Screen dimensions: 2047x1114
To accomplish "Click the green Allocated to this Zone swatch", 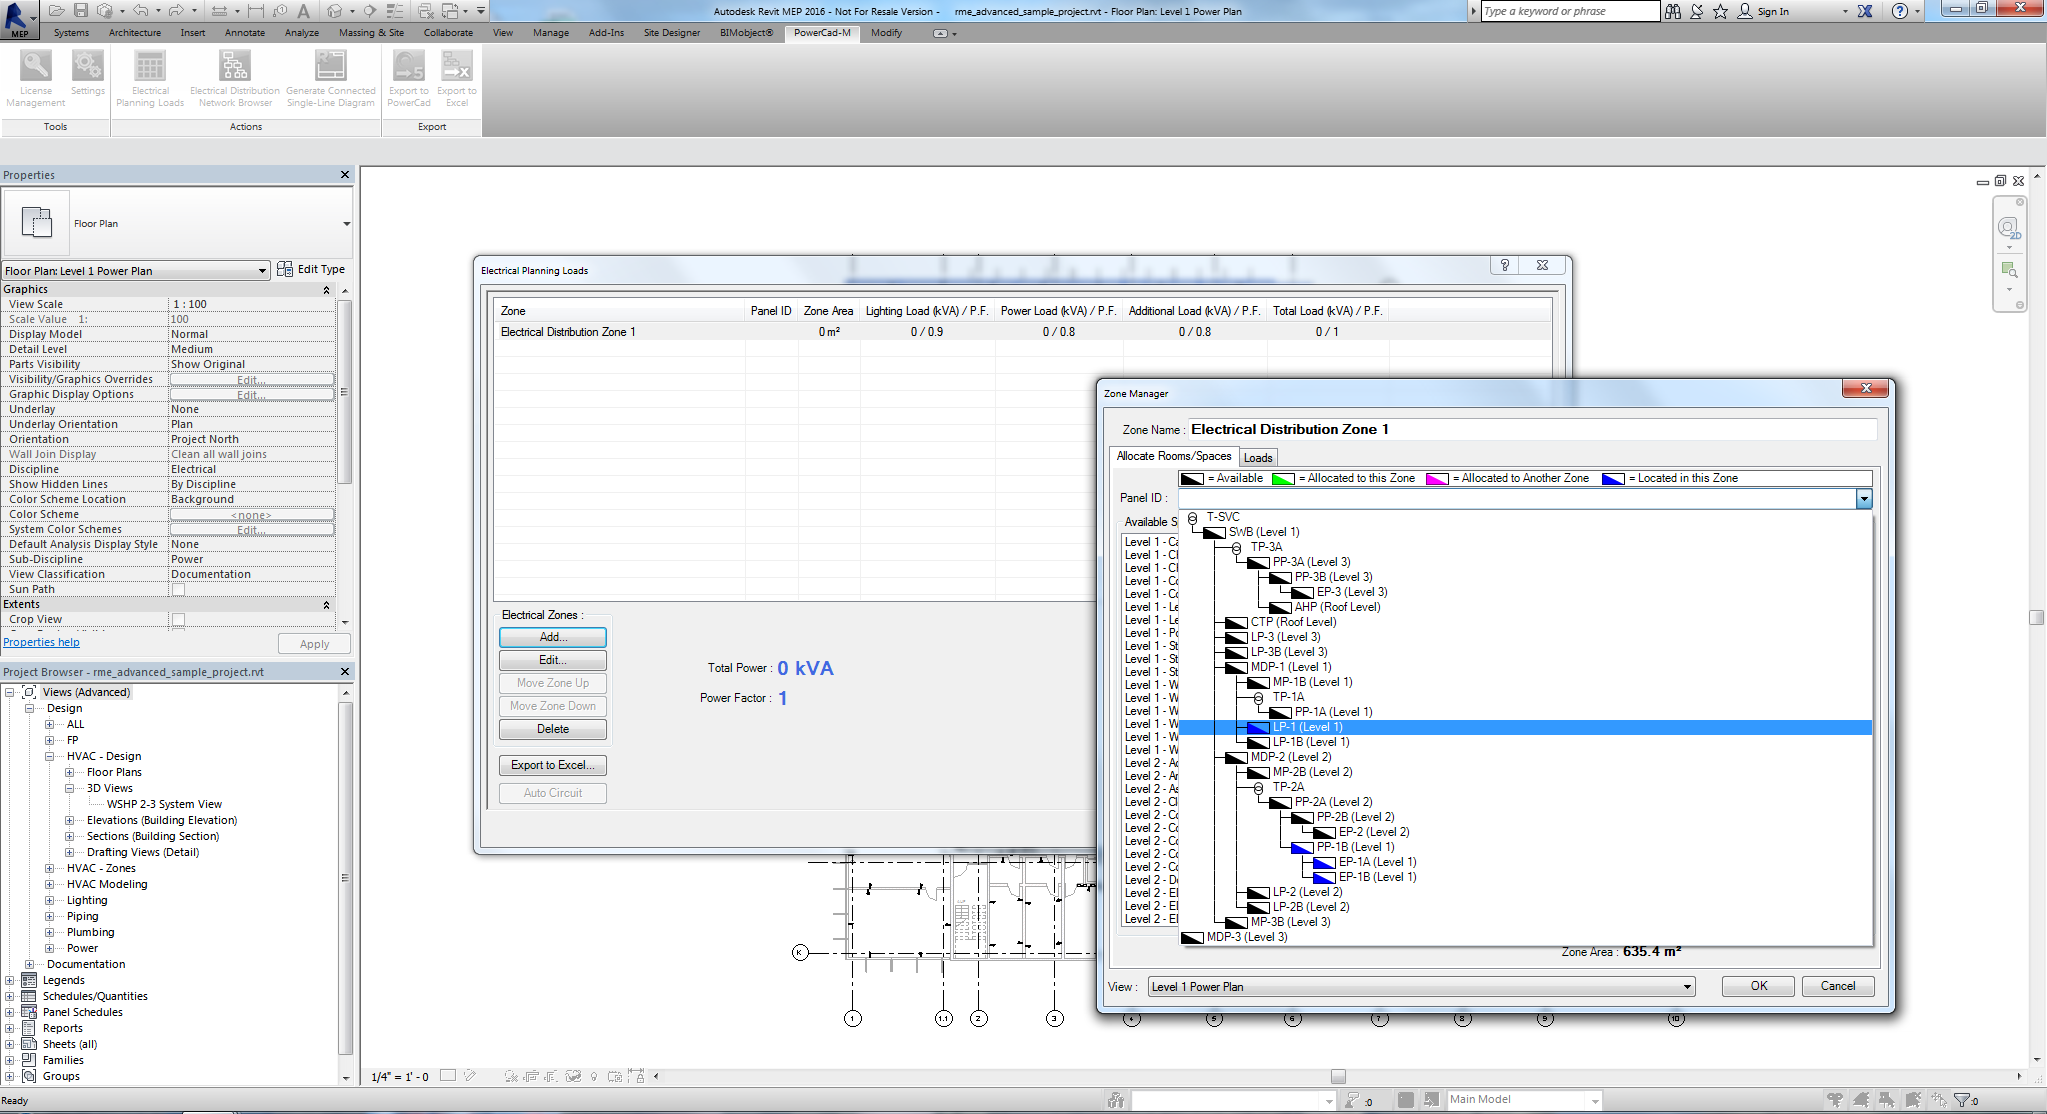I will (x=1282, y=479).
